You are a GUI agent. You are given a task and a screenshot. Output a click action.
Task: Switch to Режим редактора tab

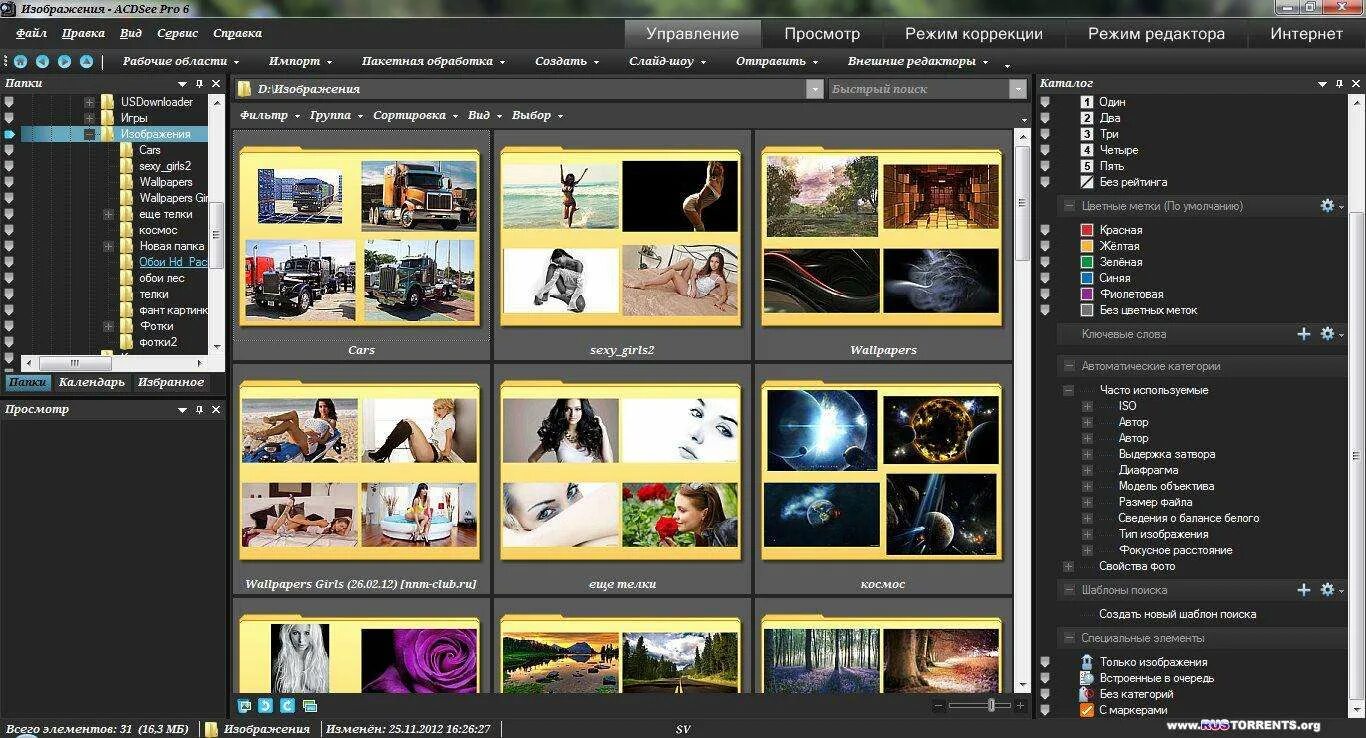pos(1156,33)
